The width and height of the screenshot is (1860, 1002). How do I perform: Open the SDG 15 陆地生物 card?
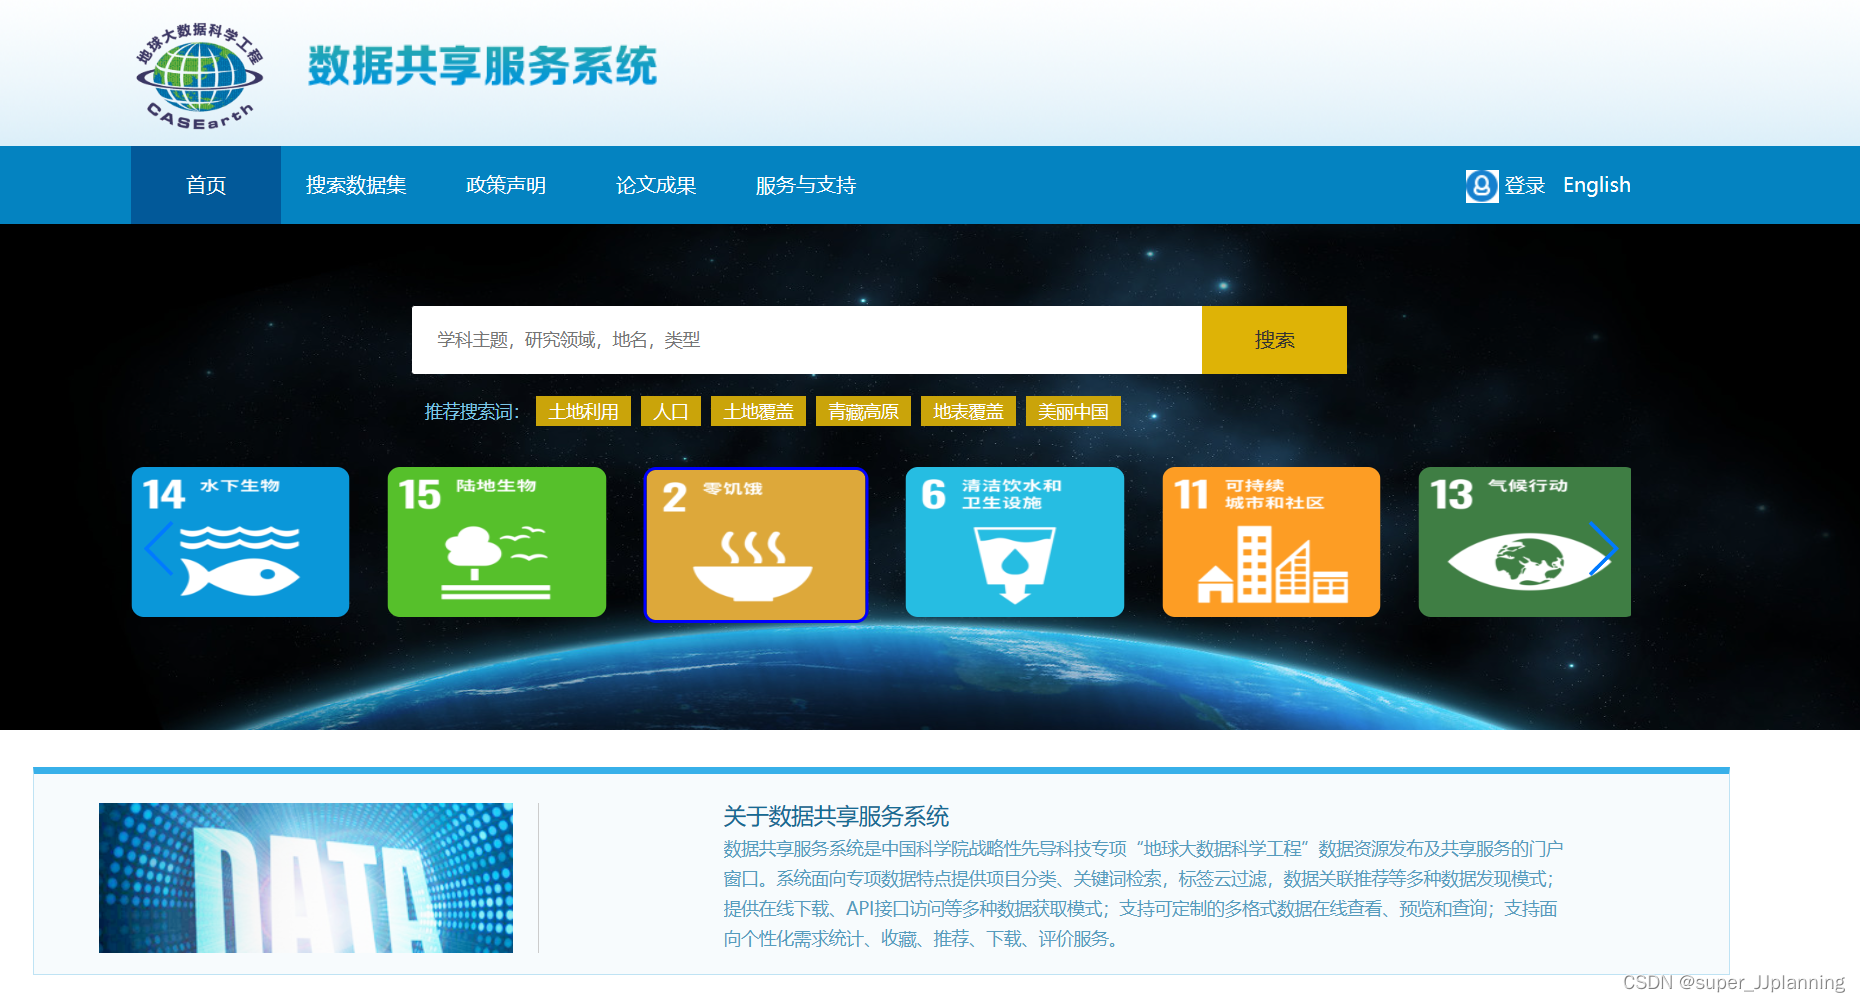coord(497,542)
